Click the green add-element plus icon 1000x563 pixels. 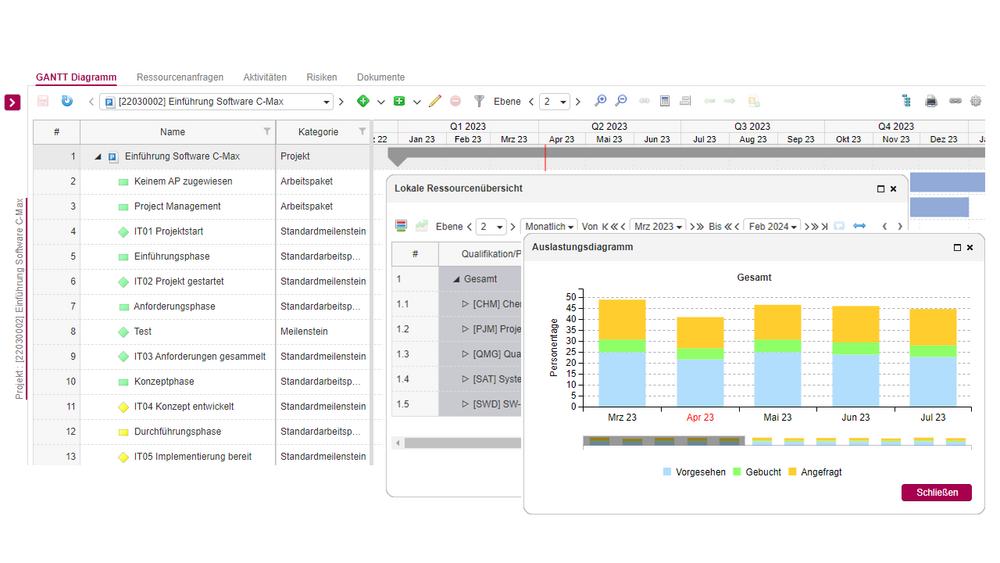pyautogui.click(x=363, y=101)
